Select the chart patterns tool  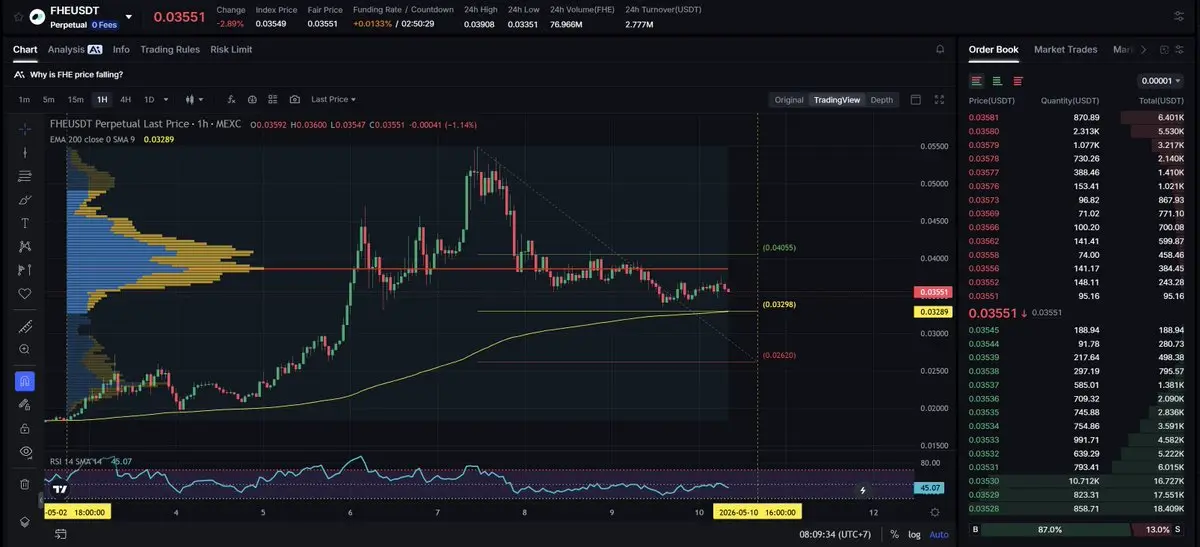tap(25, 246)
